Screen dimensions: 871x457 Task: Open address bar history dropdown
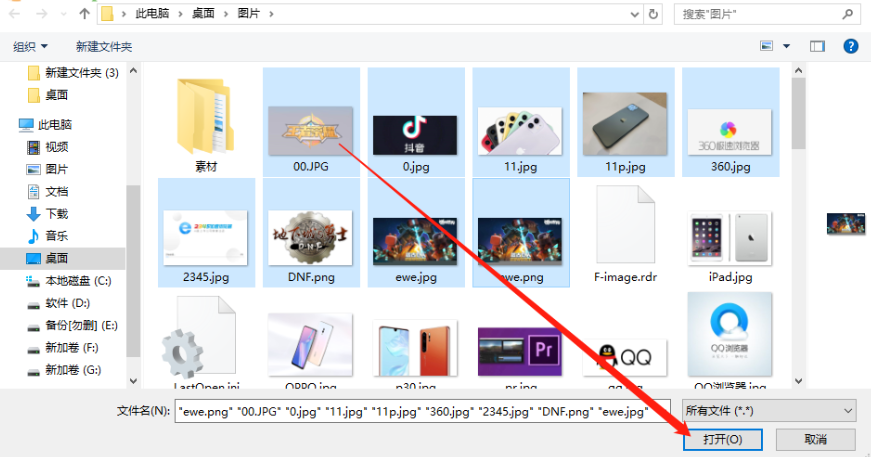(635, 14)
